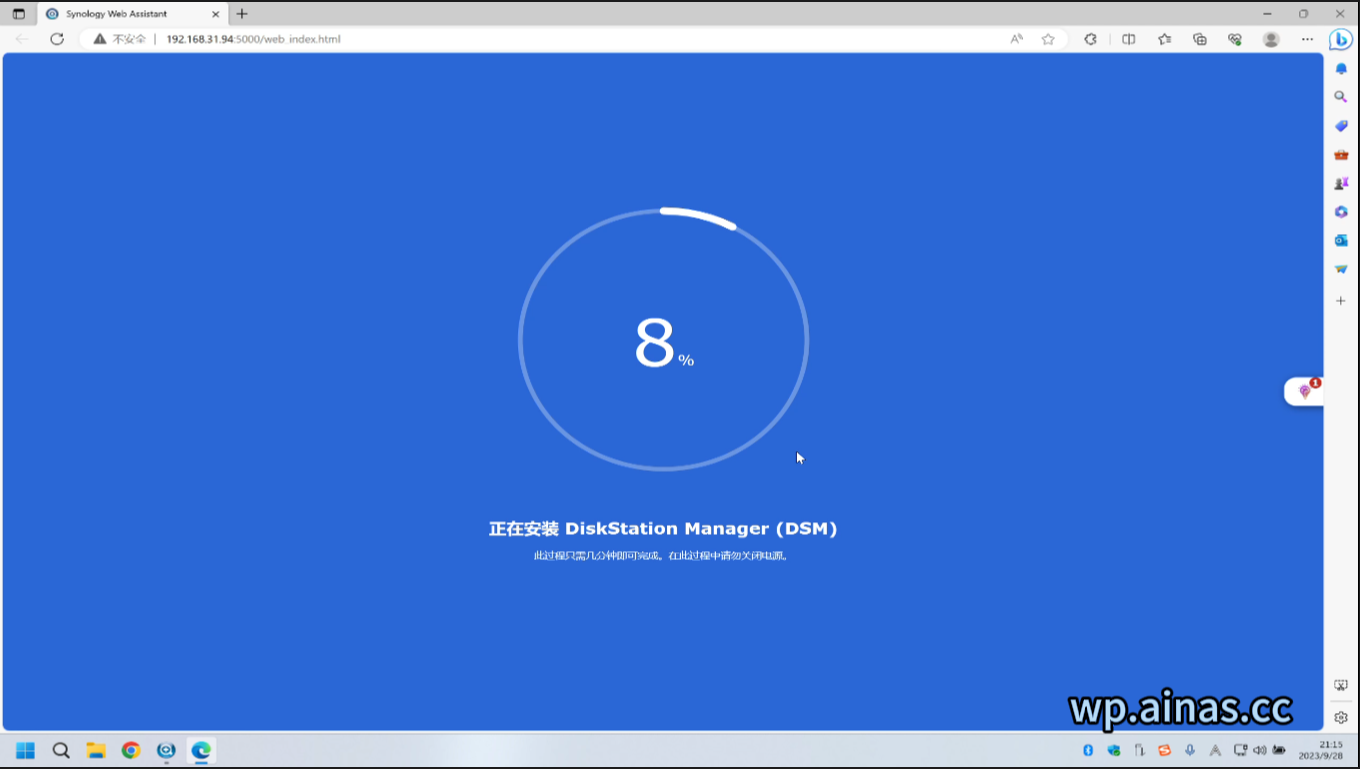This screenshot has height=769, width=1360.
Task: Open the Microsoft 365 sidebar icon
Action: click(1341, 212)
